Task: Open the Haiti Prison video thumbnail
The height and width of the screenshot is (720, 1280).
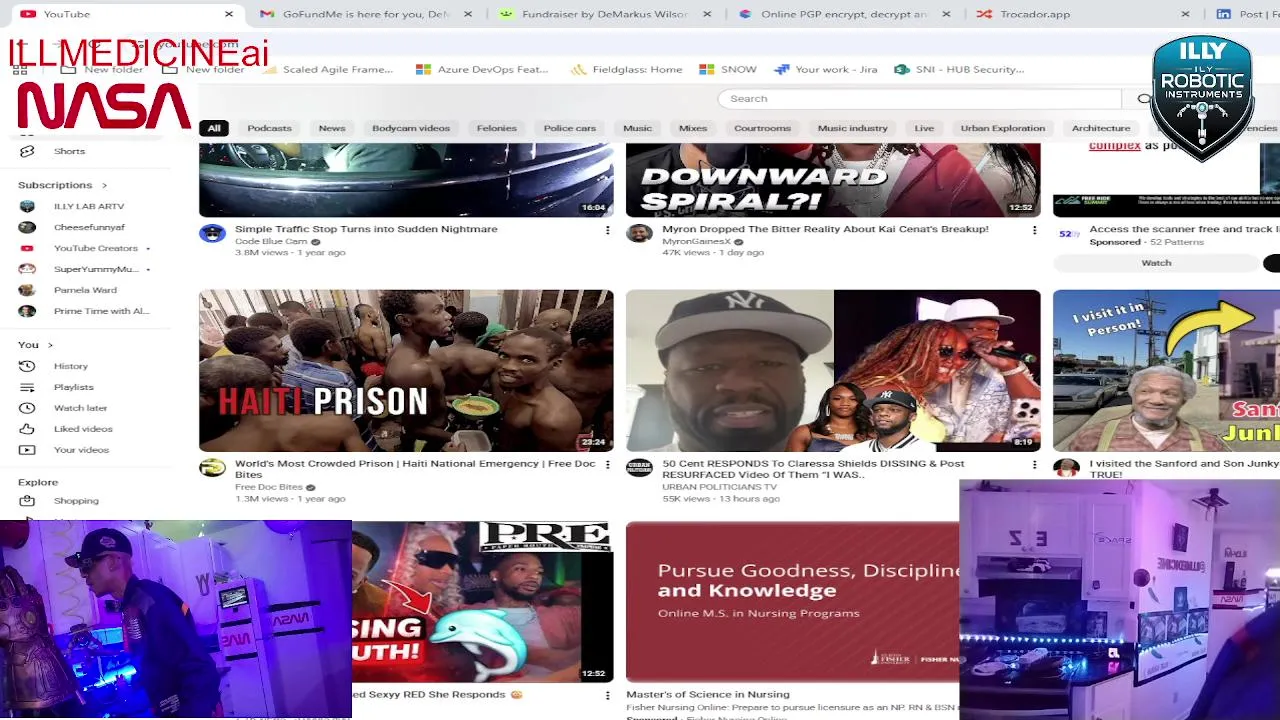Action: pyautogui.click(x=406, y=371)
